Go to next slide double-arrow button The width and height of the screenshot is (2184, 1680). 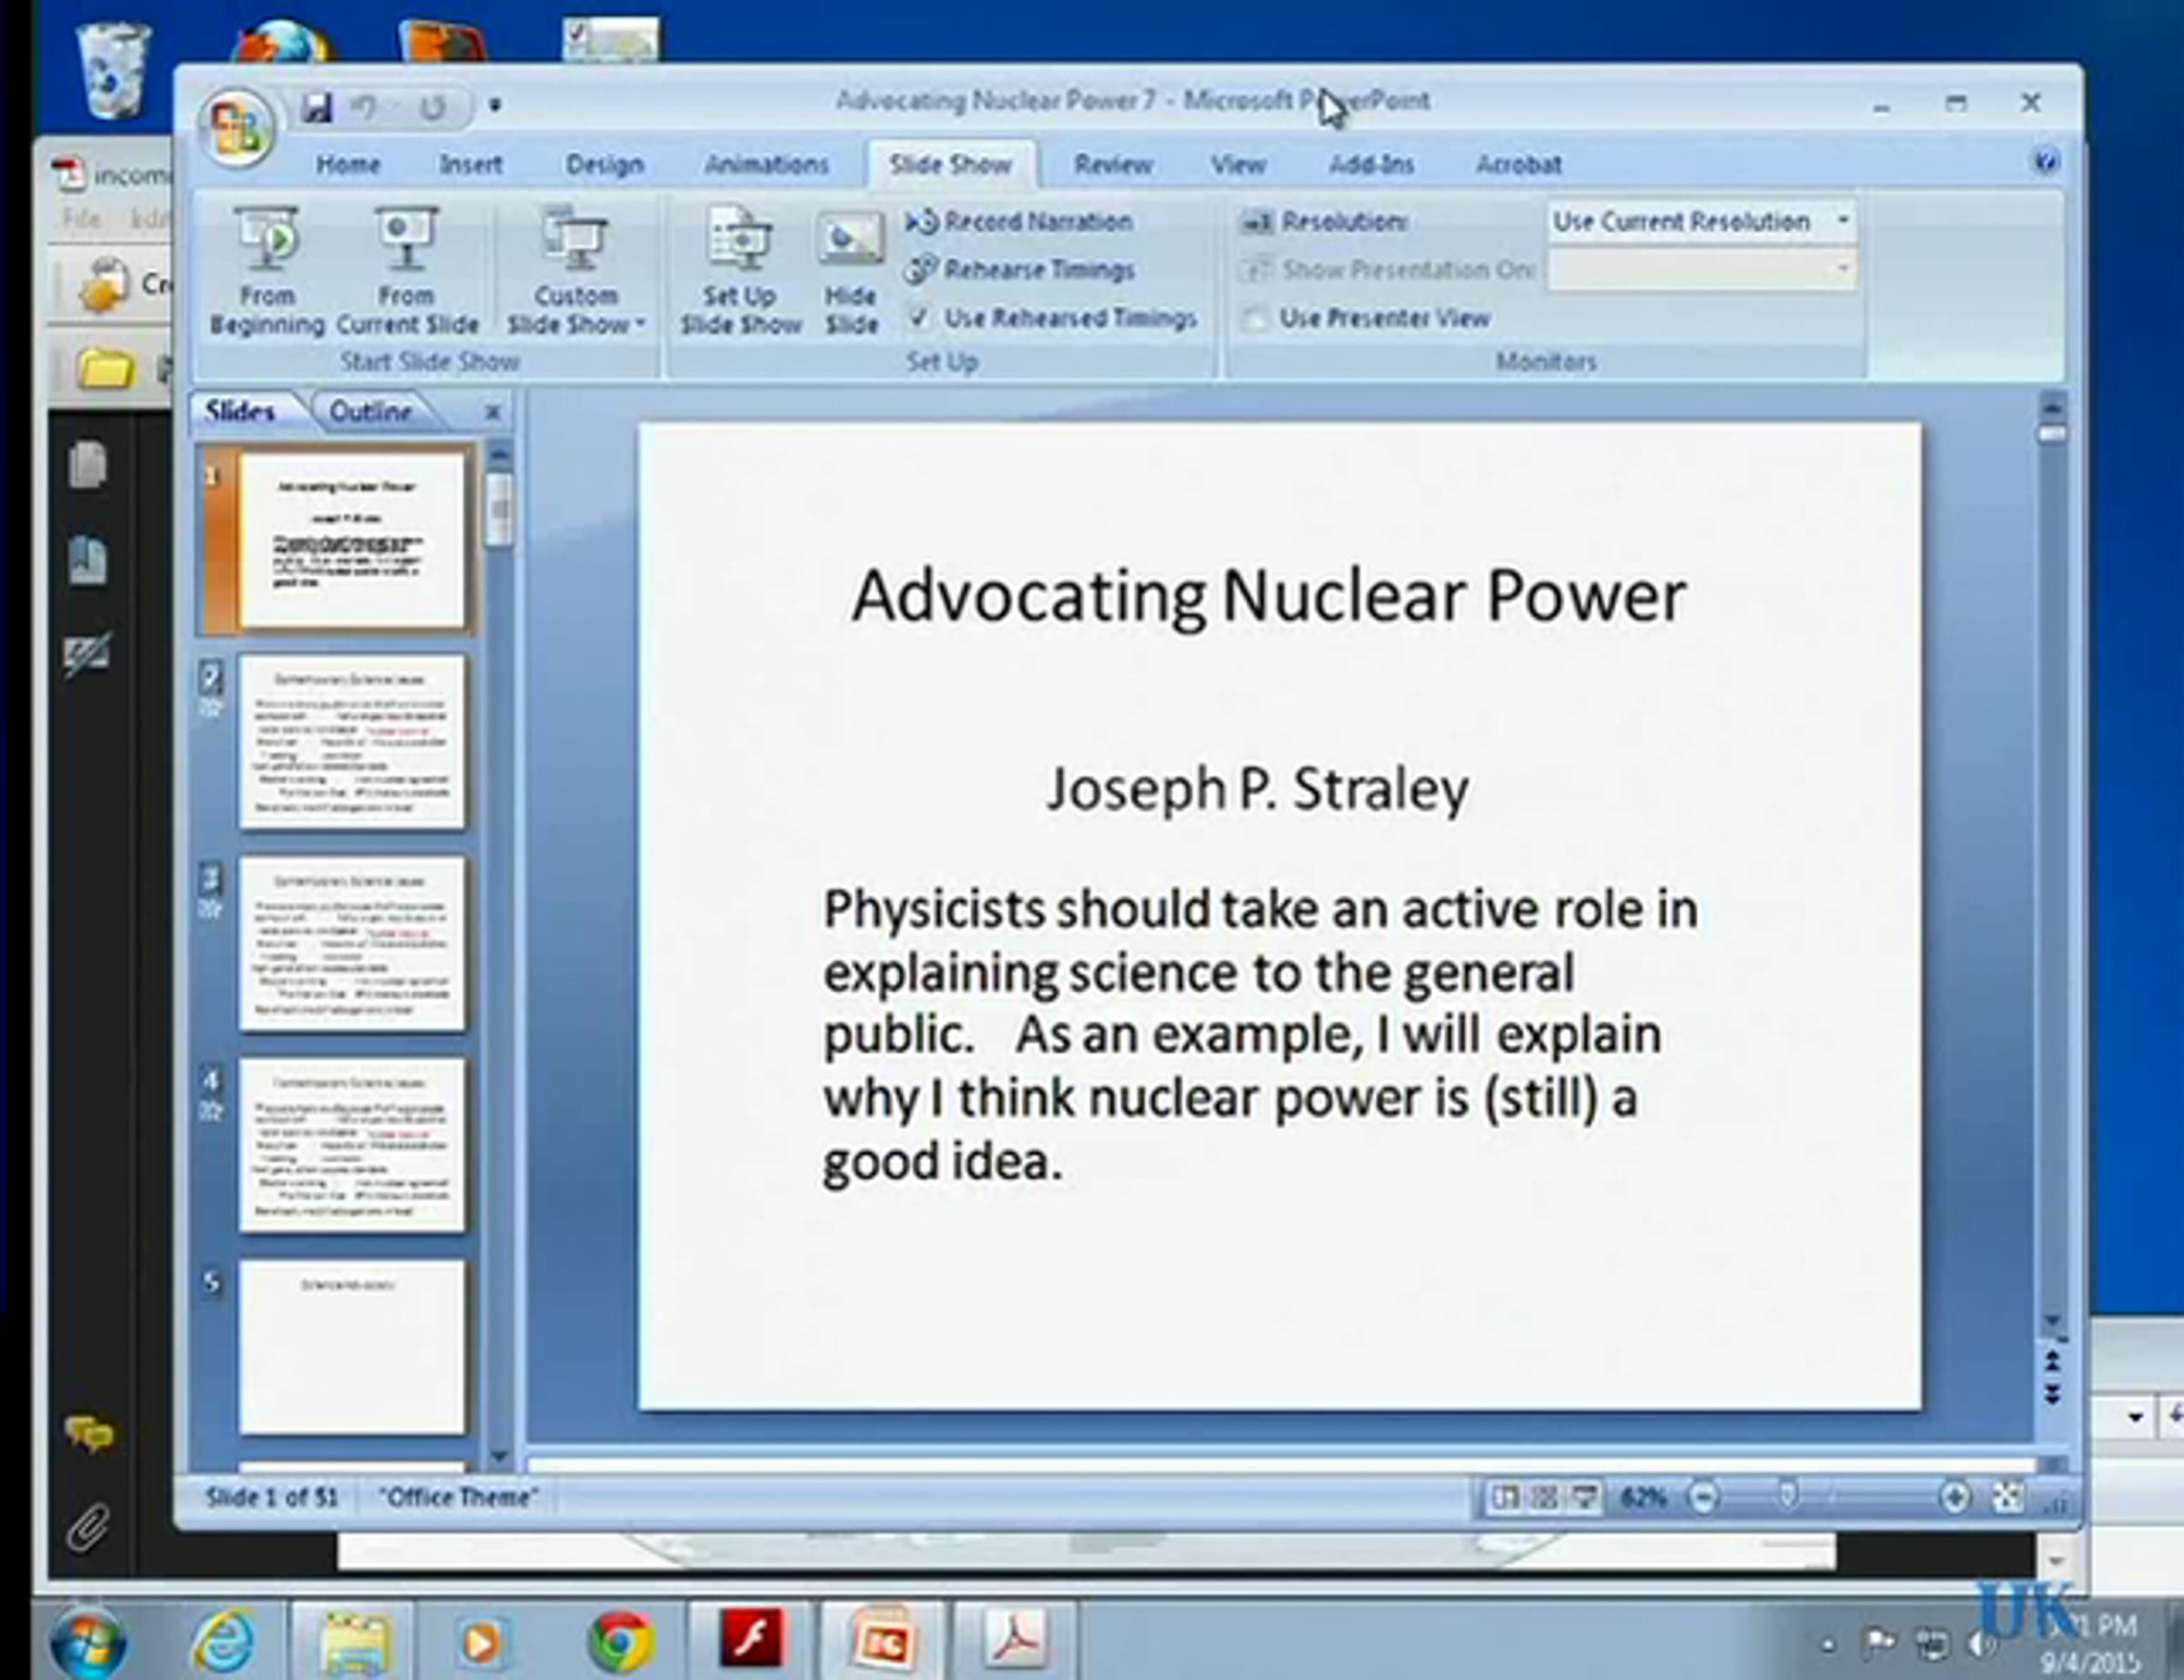[2052, 1394]
